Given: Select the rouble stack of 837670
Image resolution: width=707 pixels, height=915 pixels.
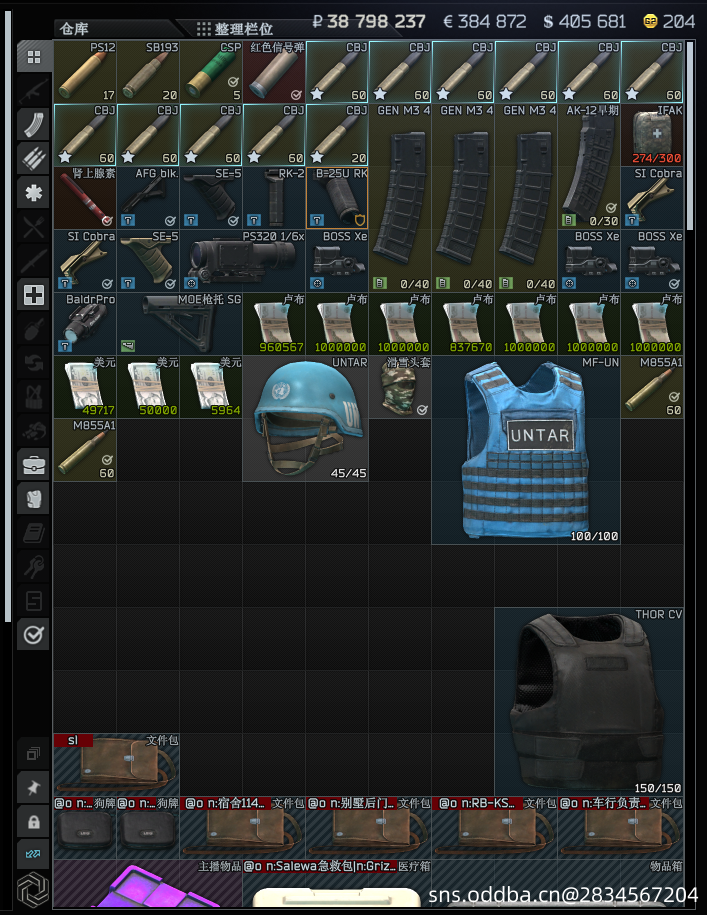Looking at the screenshot, I should coord(463,324).
